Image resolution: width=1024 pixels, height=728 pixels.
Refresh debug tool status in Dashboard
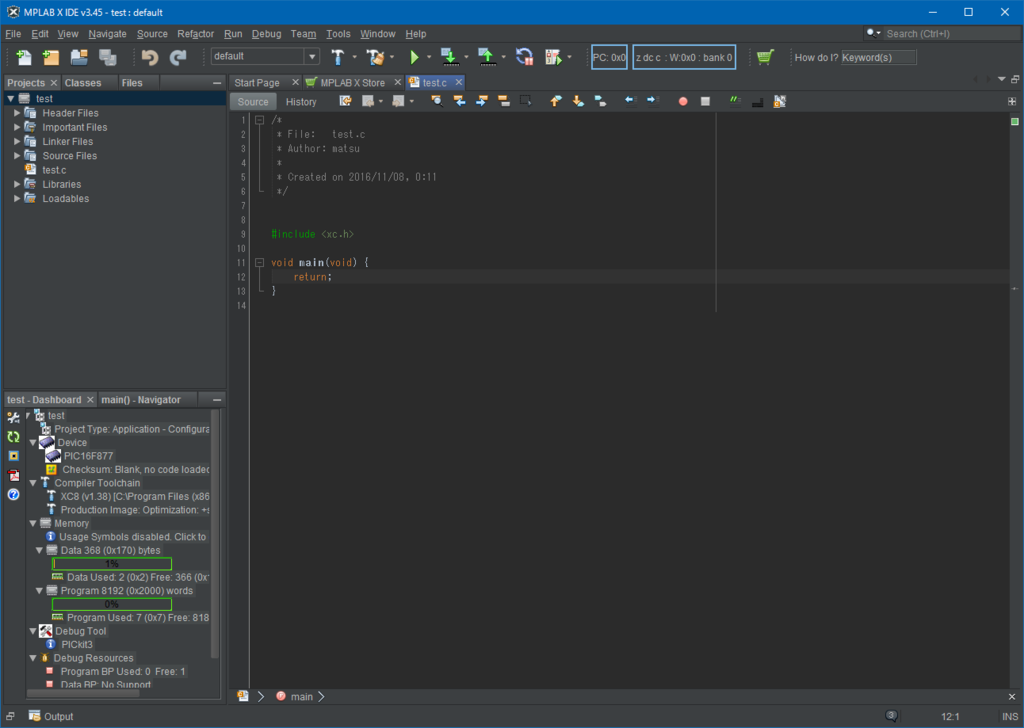[x=13, y=437]
